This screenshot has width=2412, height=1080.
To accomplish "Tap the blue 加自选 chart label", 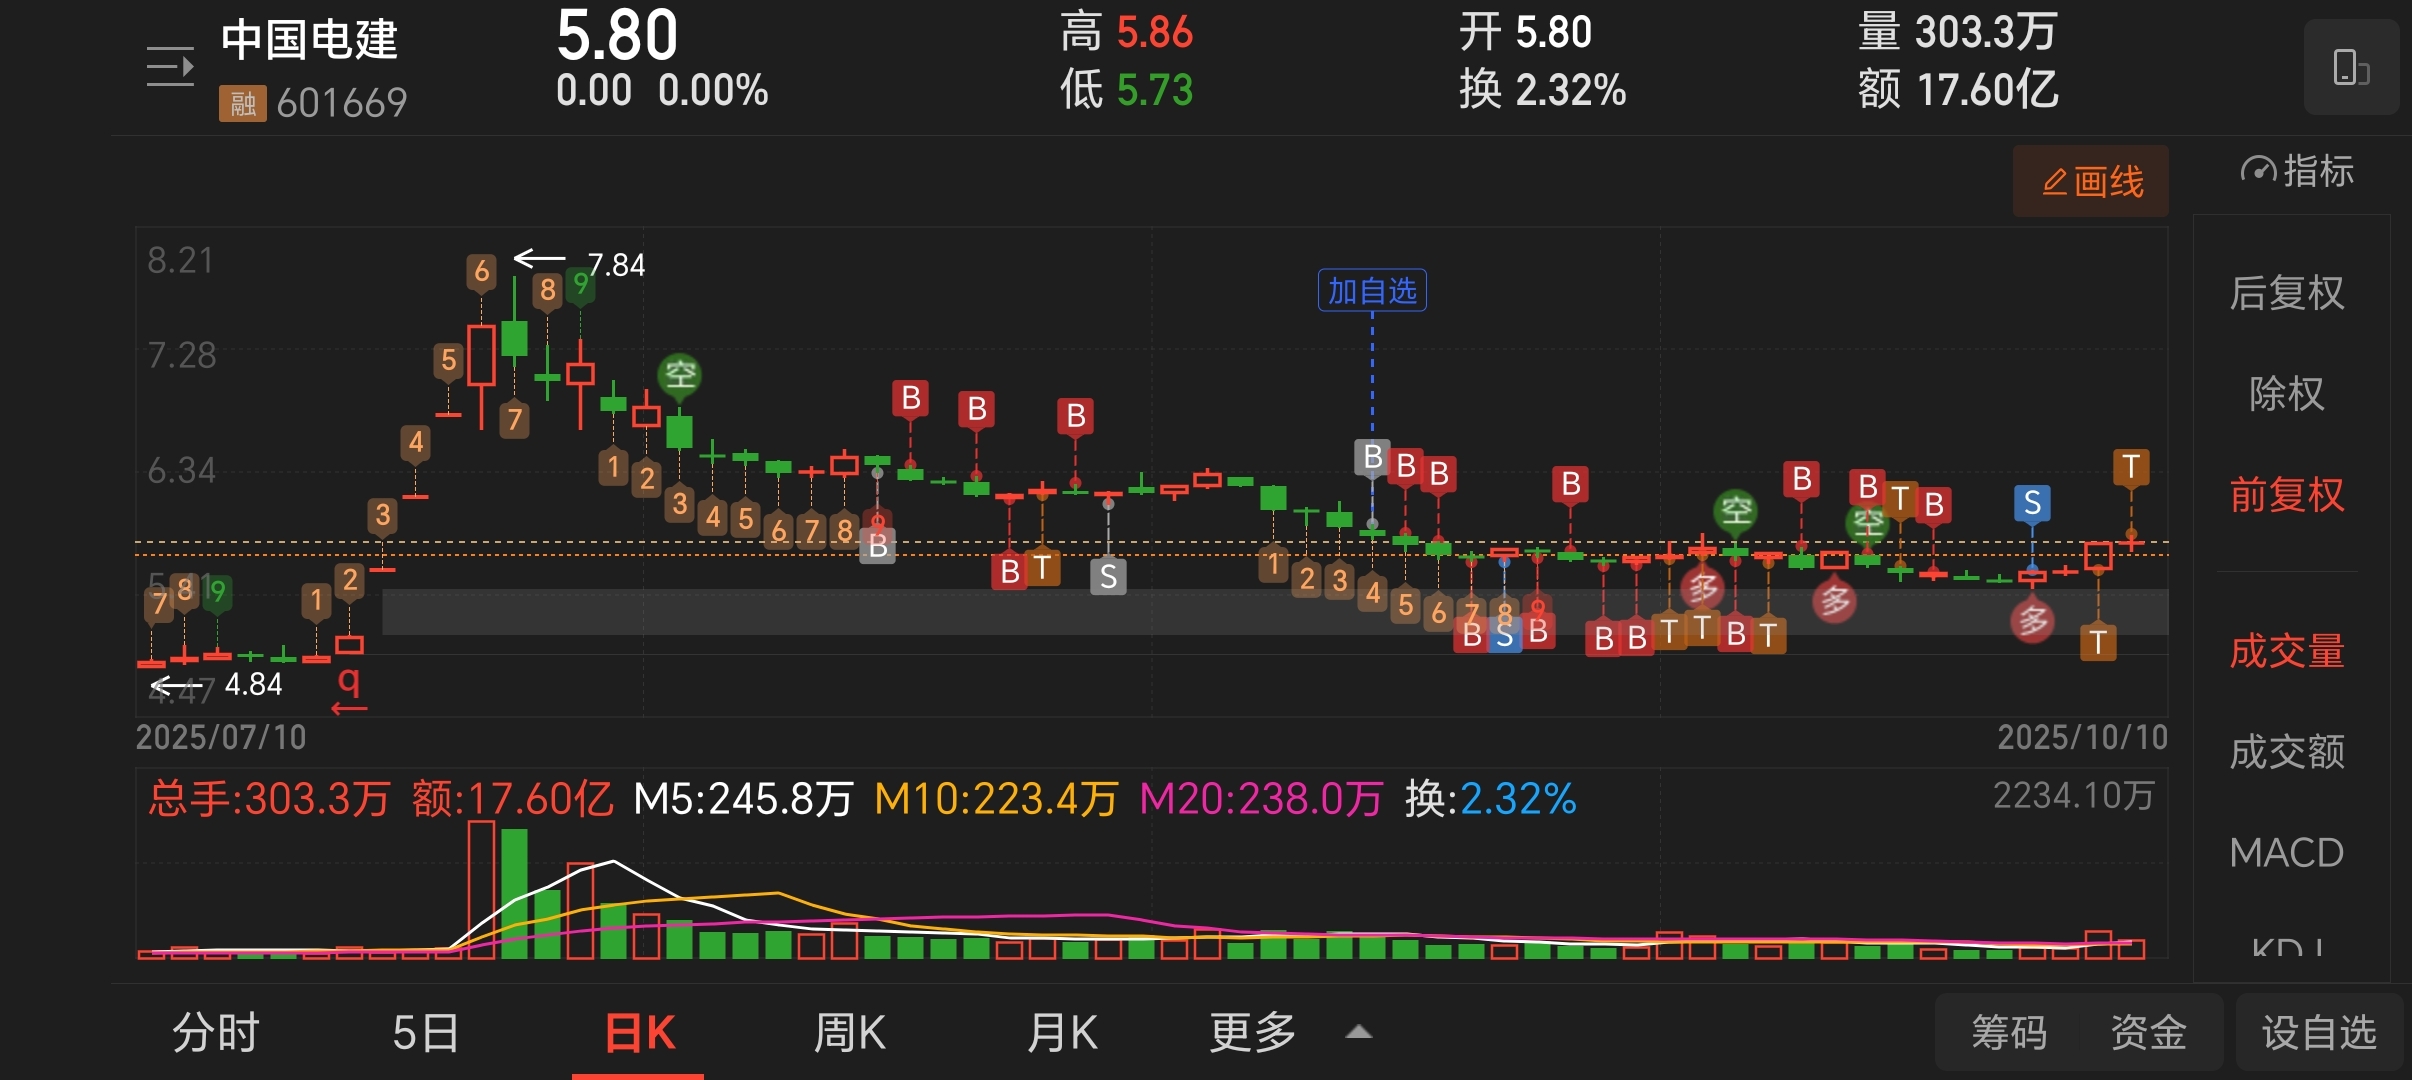I will (x=1371, y=291).
